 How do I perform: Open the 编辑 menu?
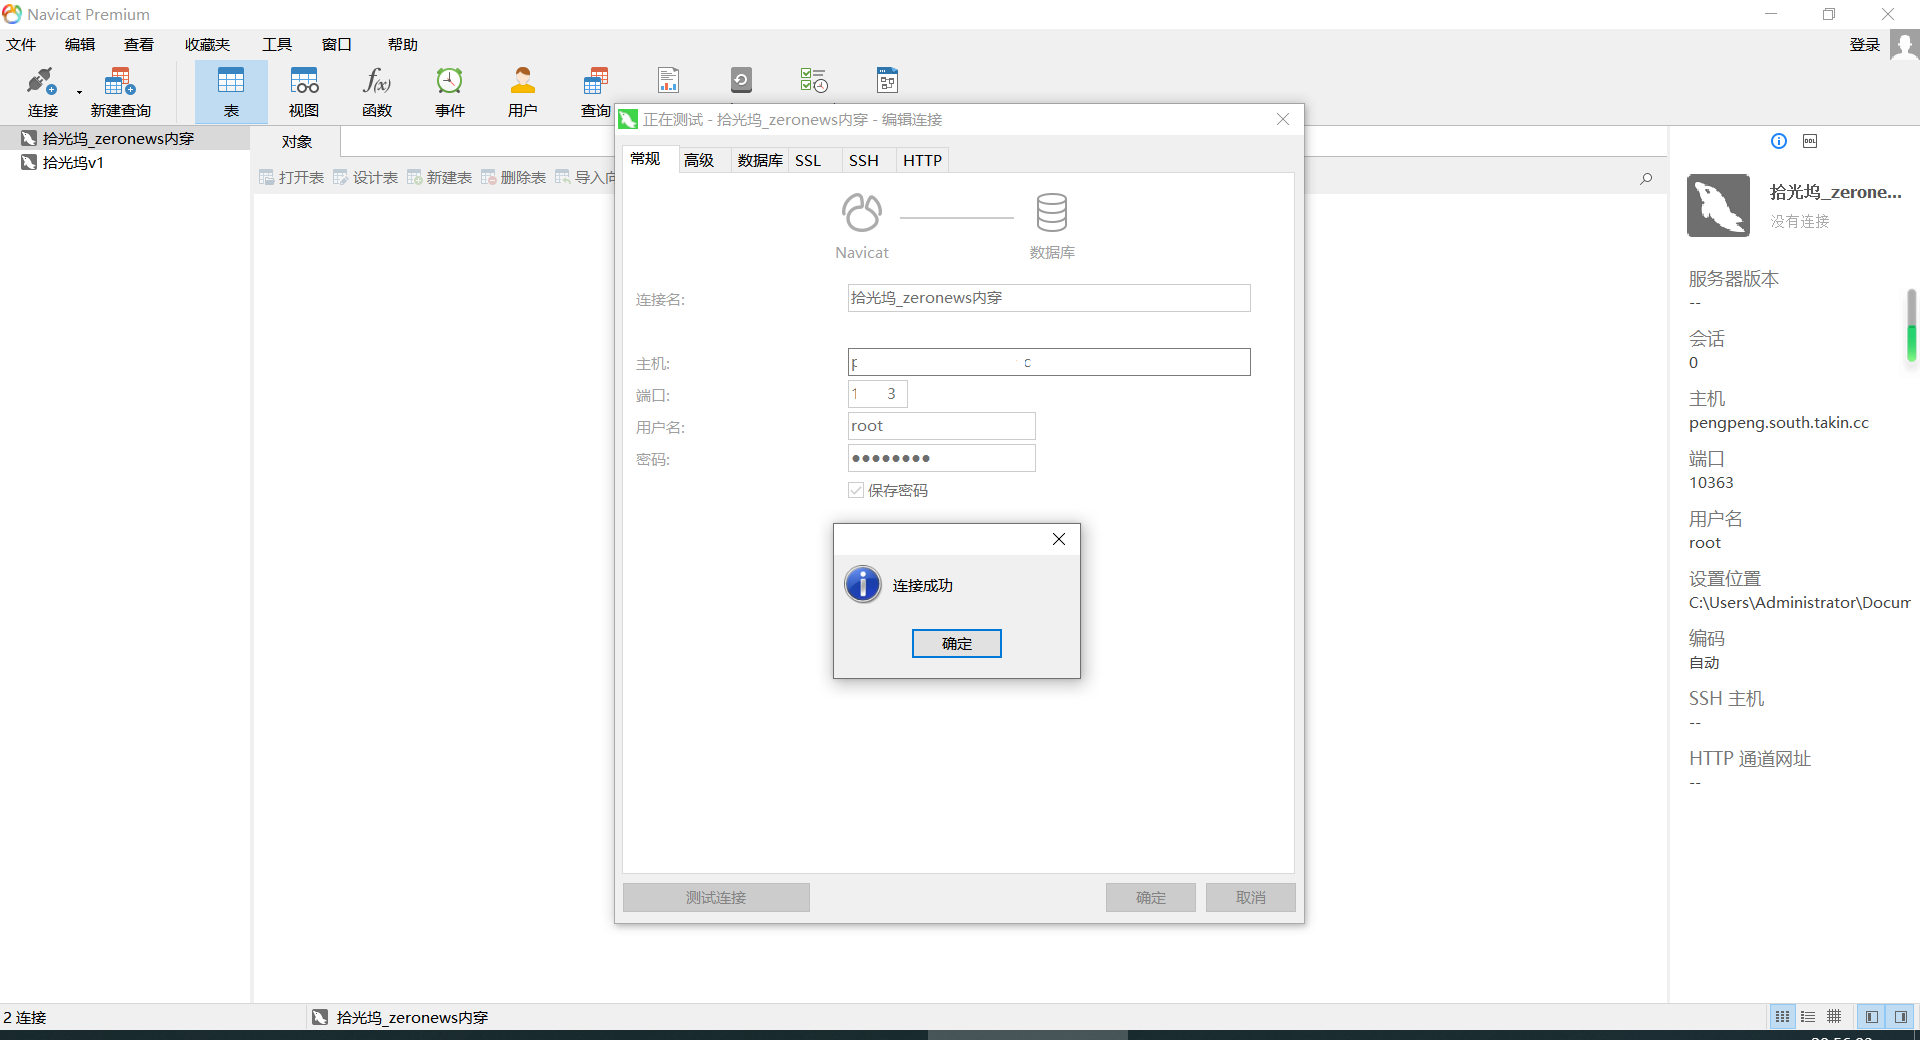tap(80, 45)
